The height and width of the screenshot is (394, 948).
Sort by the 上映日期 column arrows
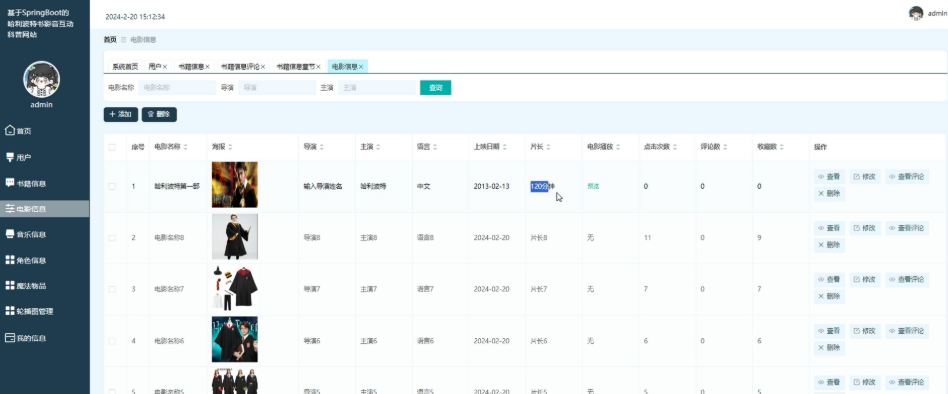click(x=505, y=147)
